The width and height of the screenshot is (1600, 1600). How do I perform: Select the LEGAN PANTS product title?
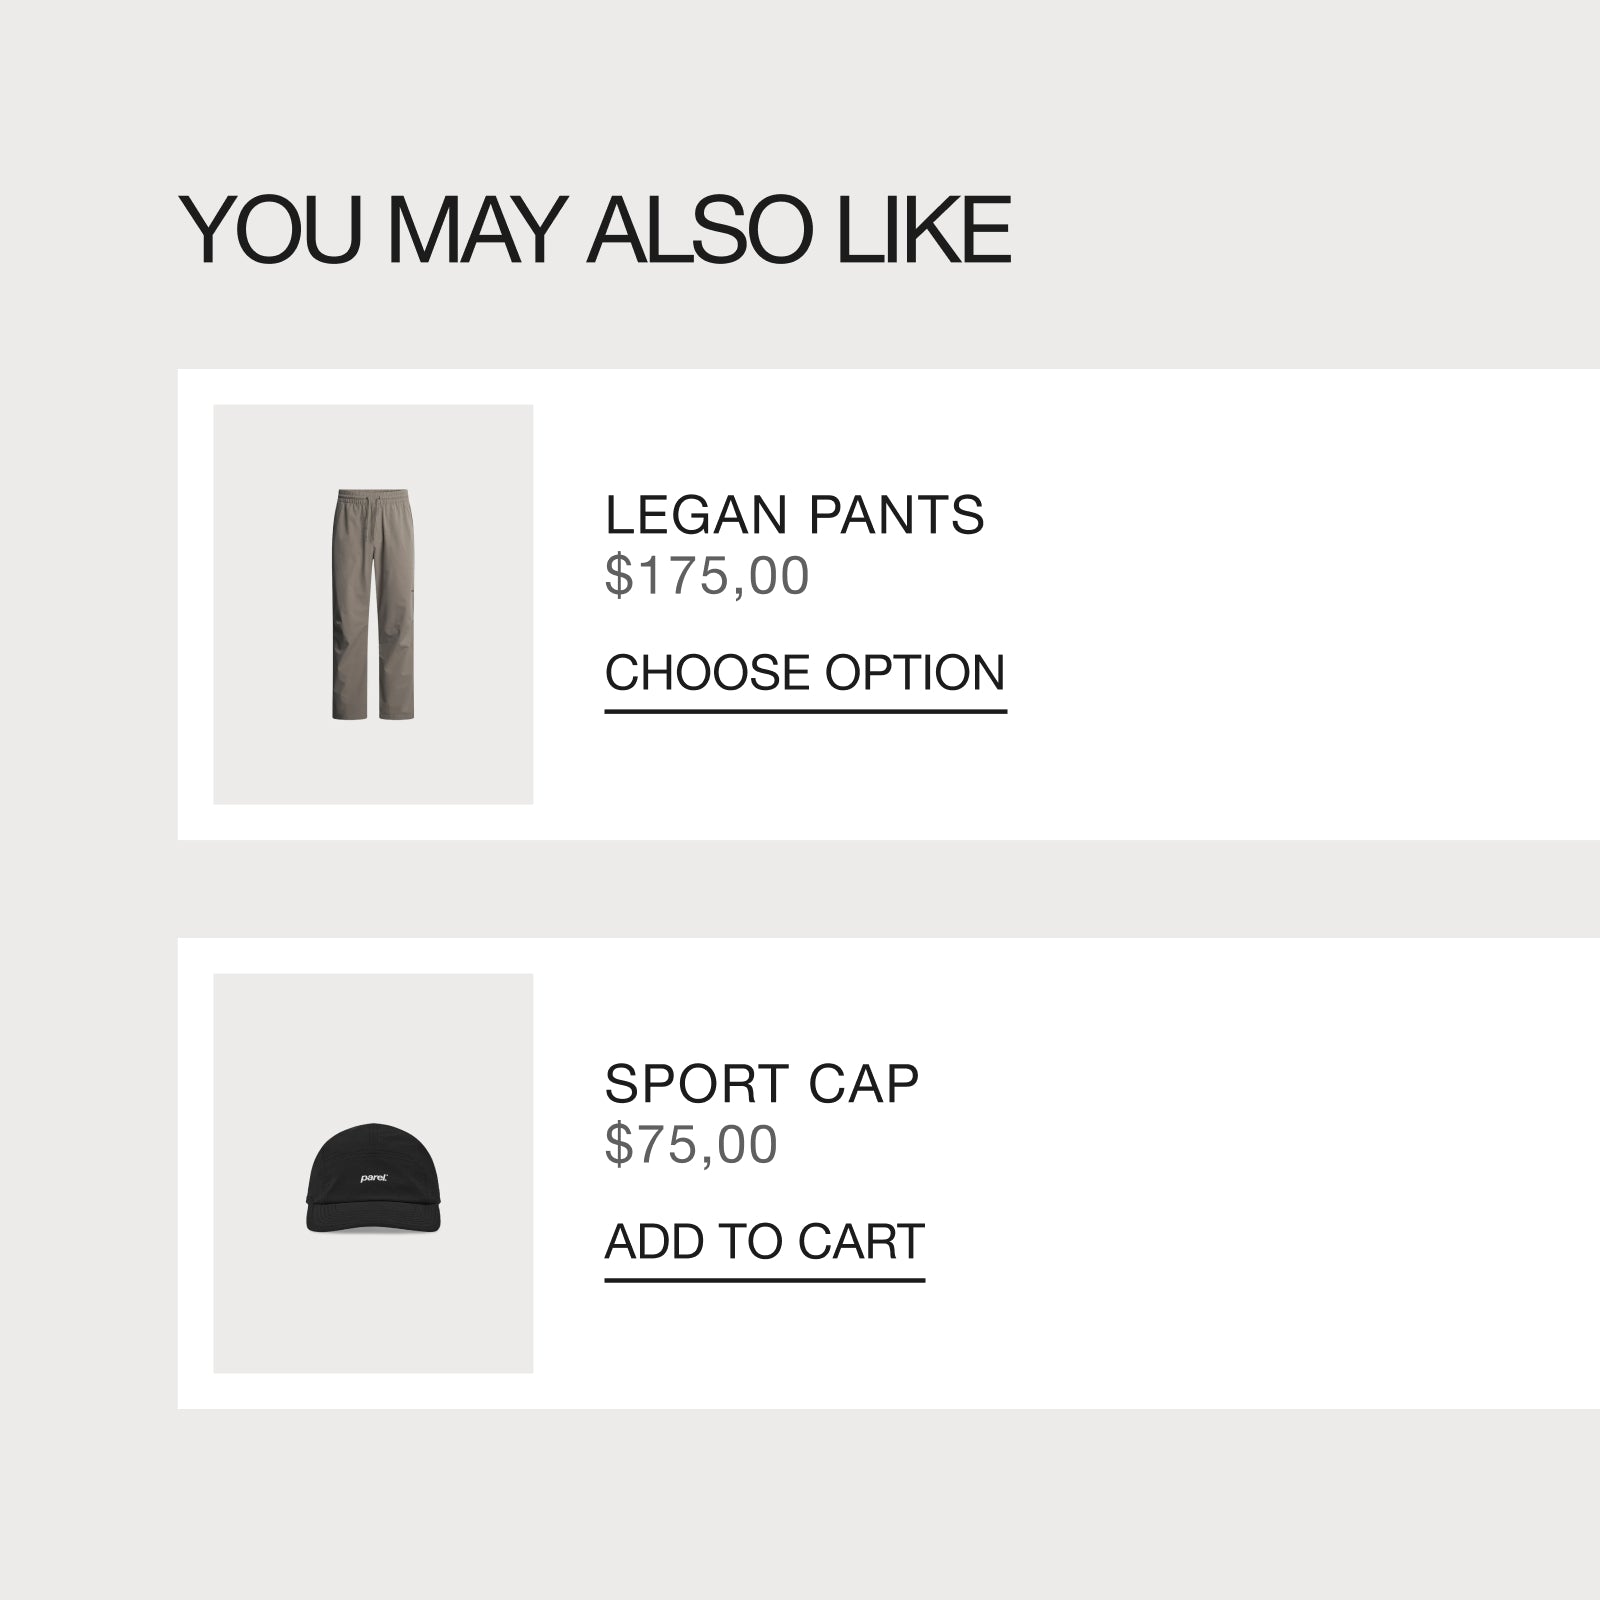[794, 515]
